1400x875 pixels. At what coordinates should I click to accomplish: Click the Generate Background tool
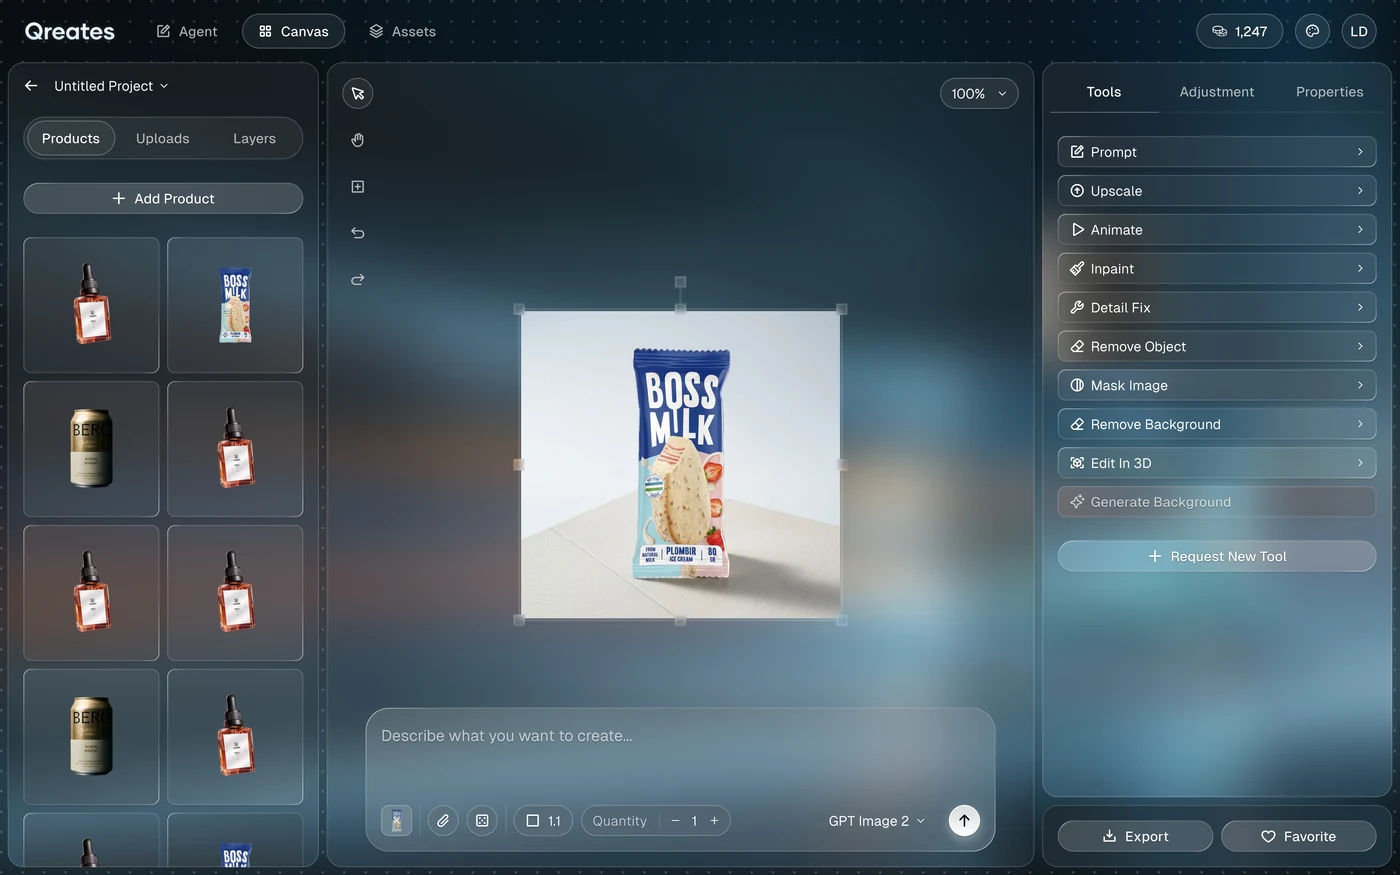tap(1217, 503)
